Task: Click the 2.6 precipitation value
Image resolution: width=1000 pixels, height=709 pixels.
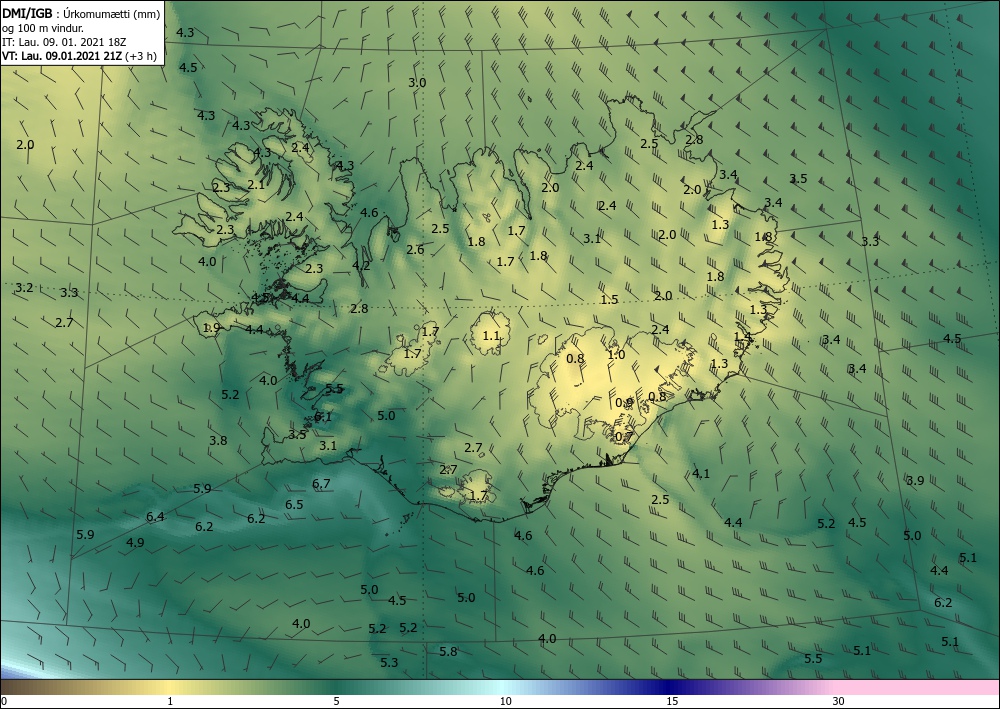Action: click(415, 249)
